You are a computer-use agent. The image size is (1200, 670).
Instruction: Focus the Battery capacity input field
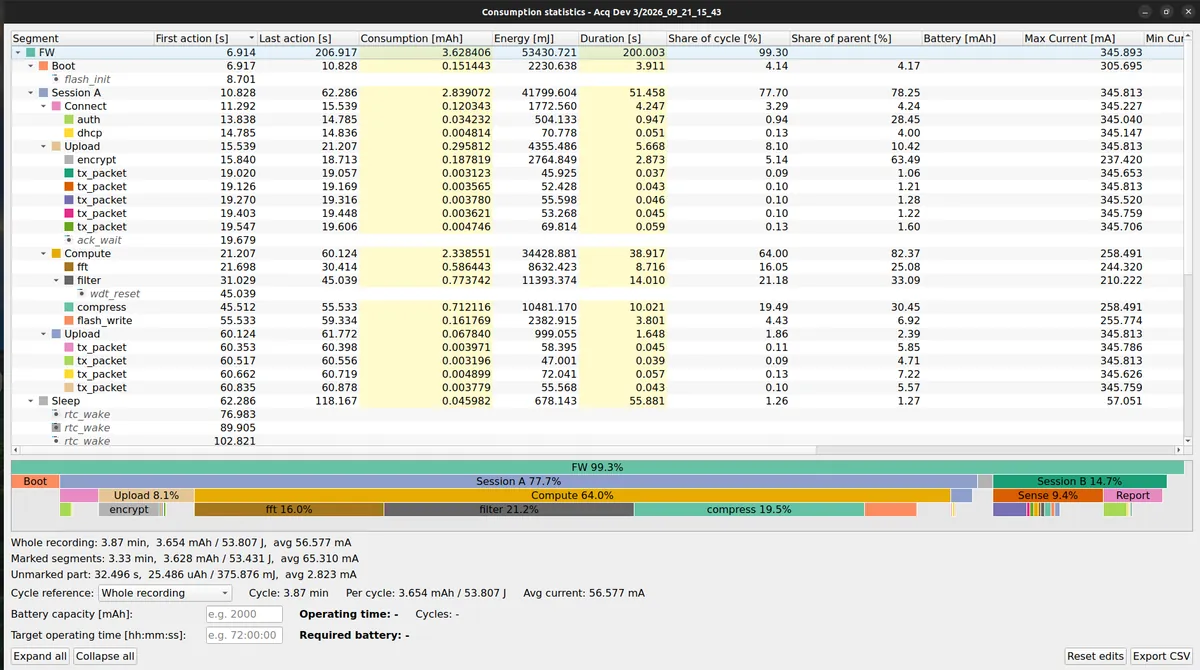tap(244, 614)
